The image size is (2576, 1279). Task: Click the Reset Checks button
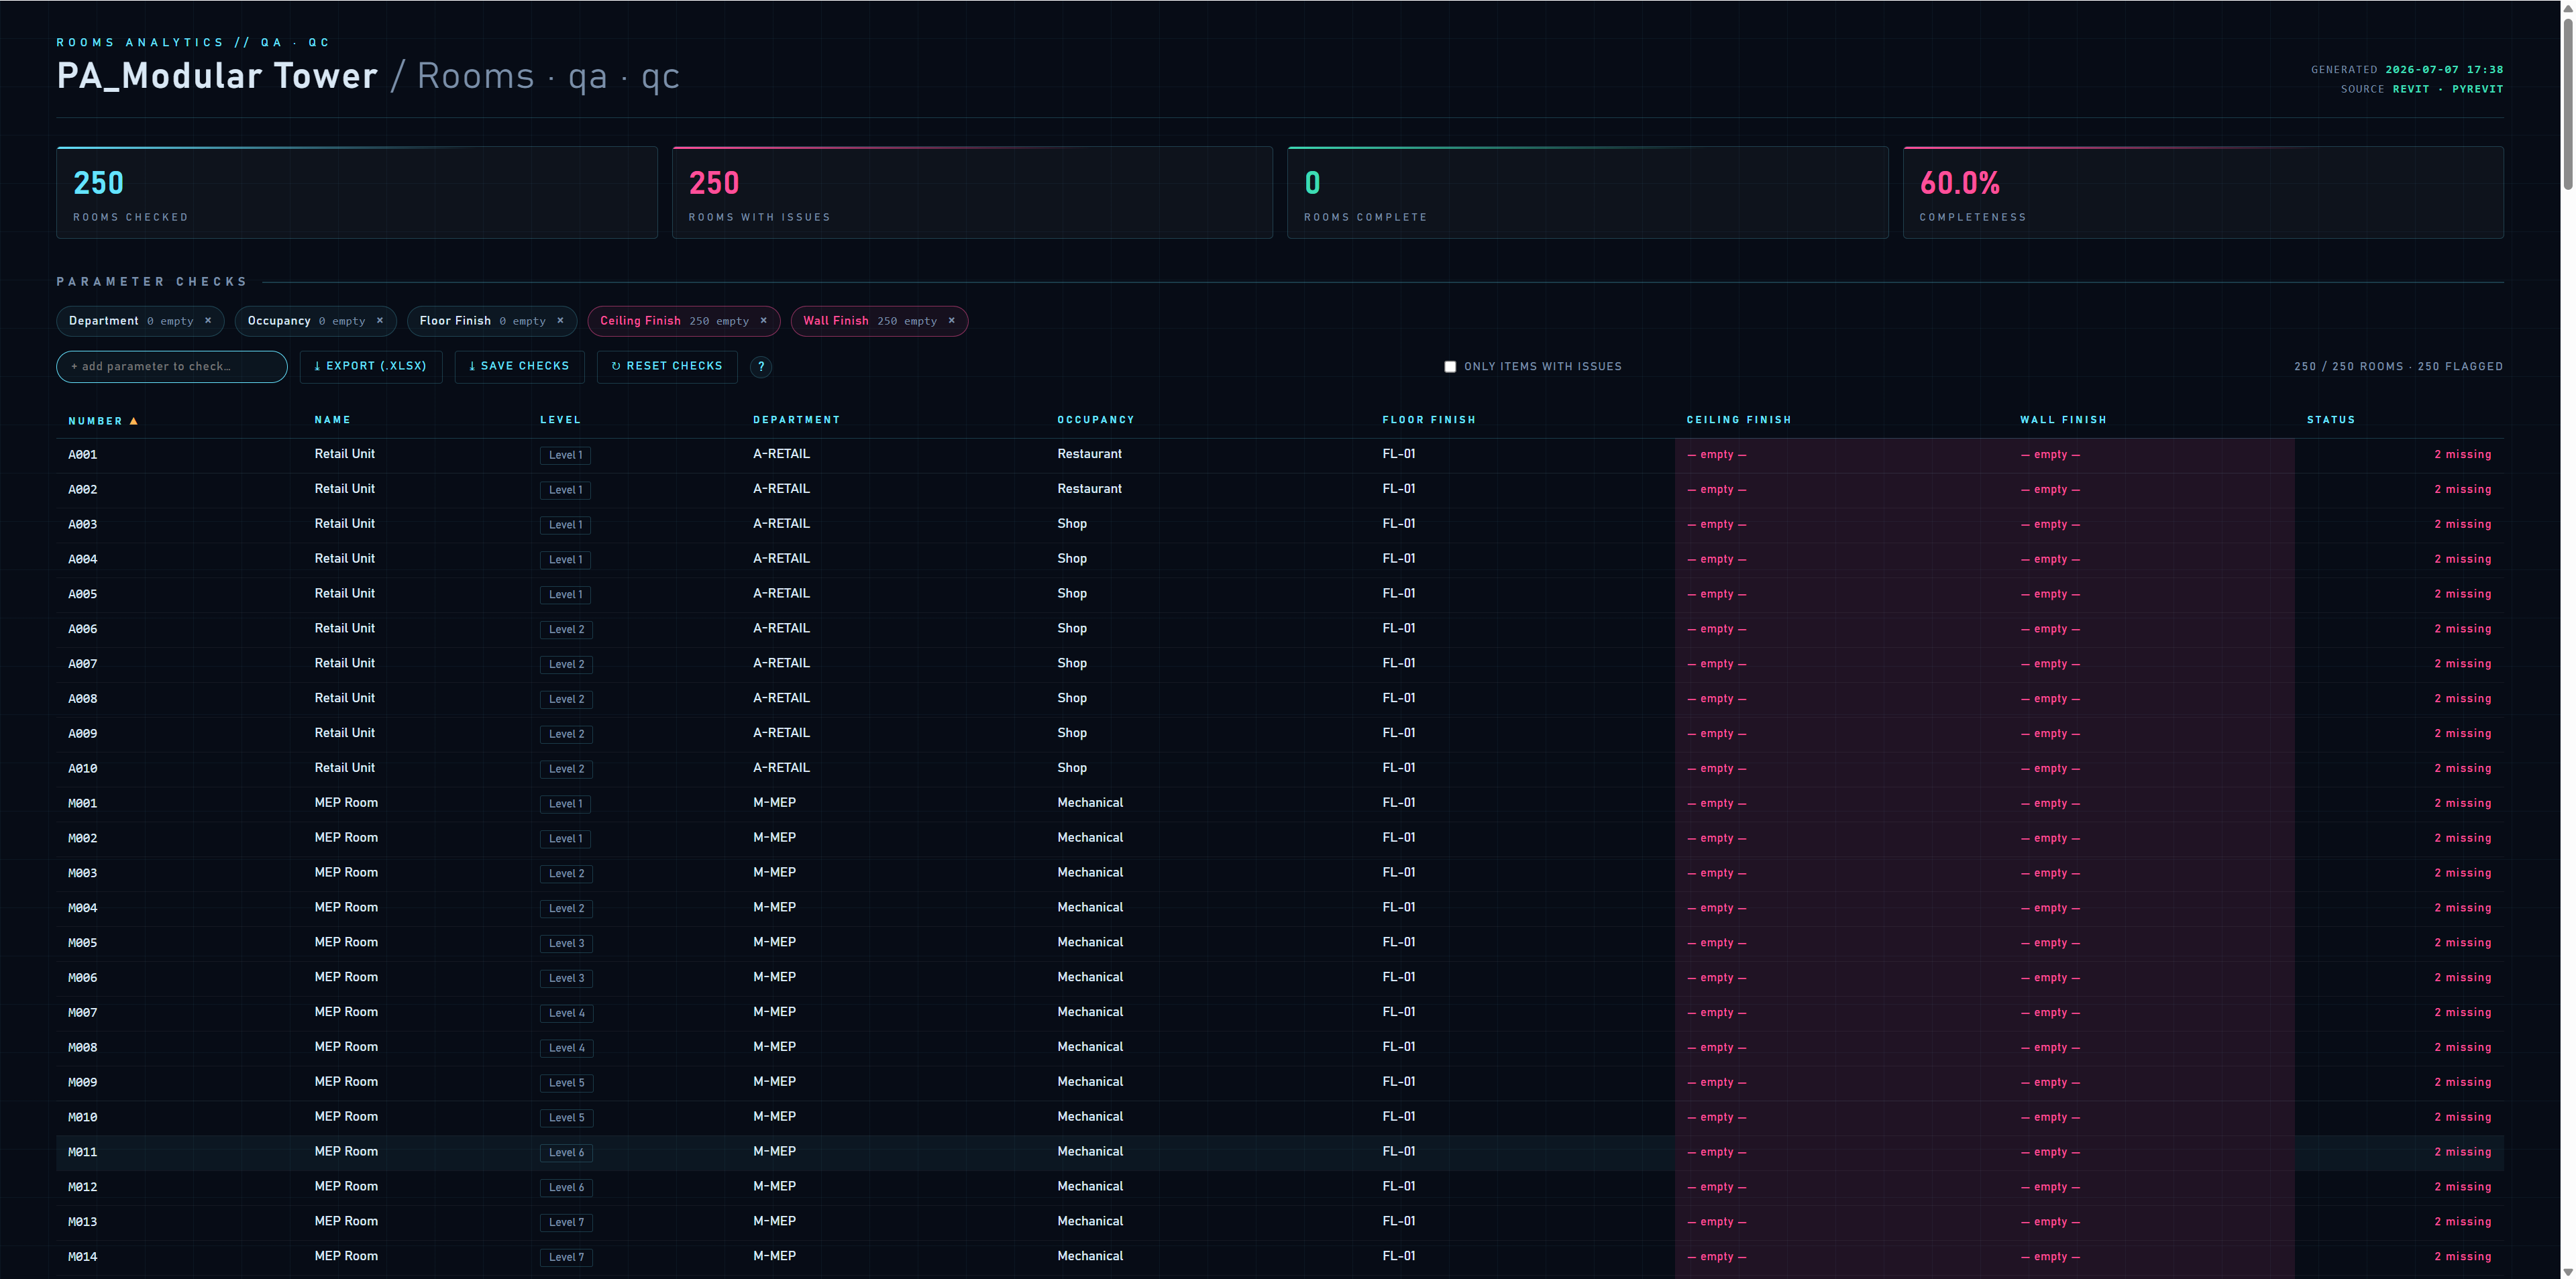click(x=667, y=366)
